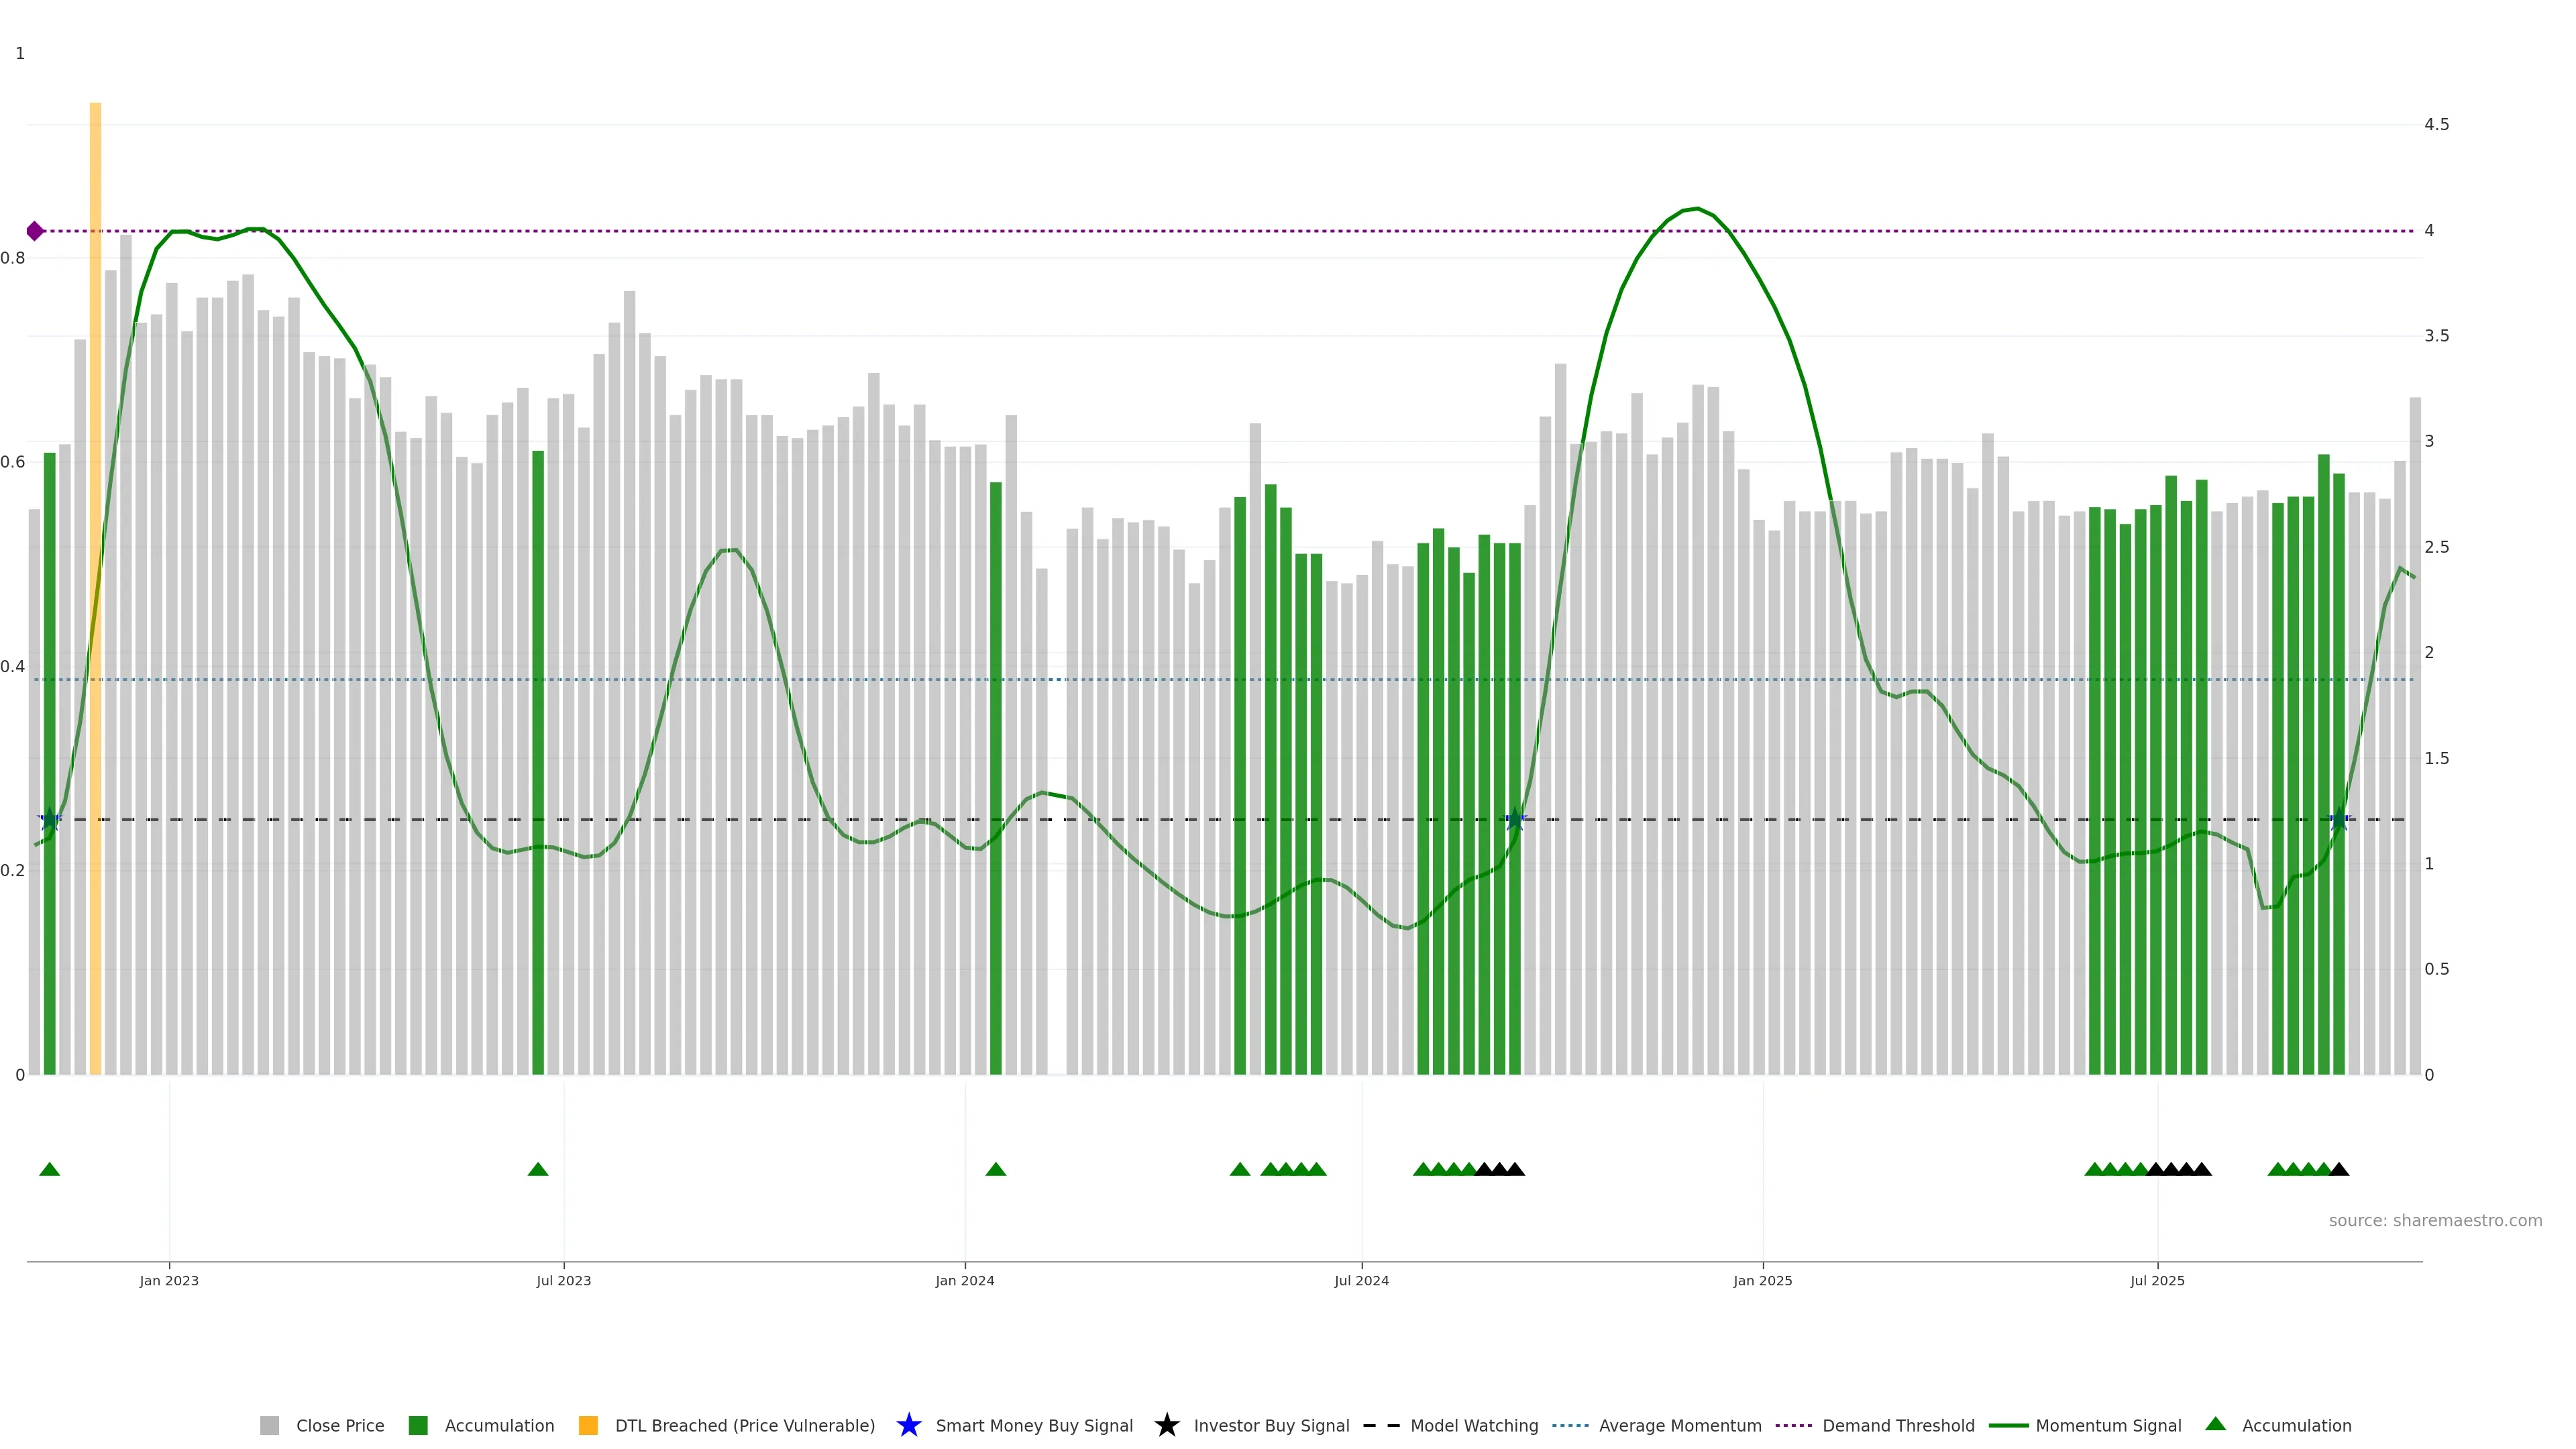
Task: Click the green Accumulation bar legend swatch
Action: click(x=418, y=1426)
